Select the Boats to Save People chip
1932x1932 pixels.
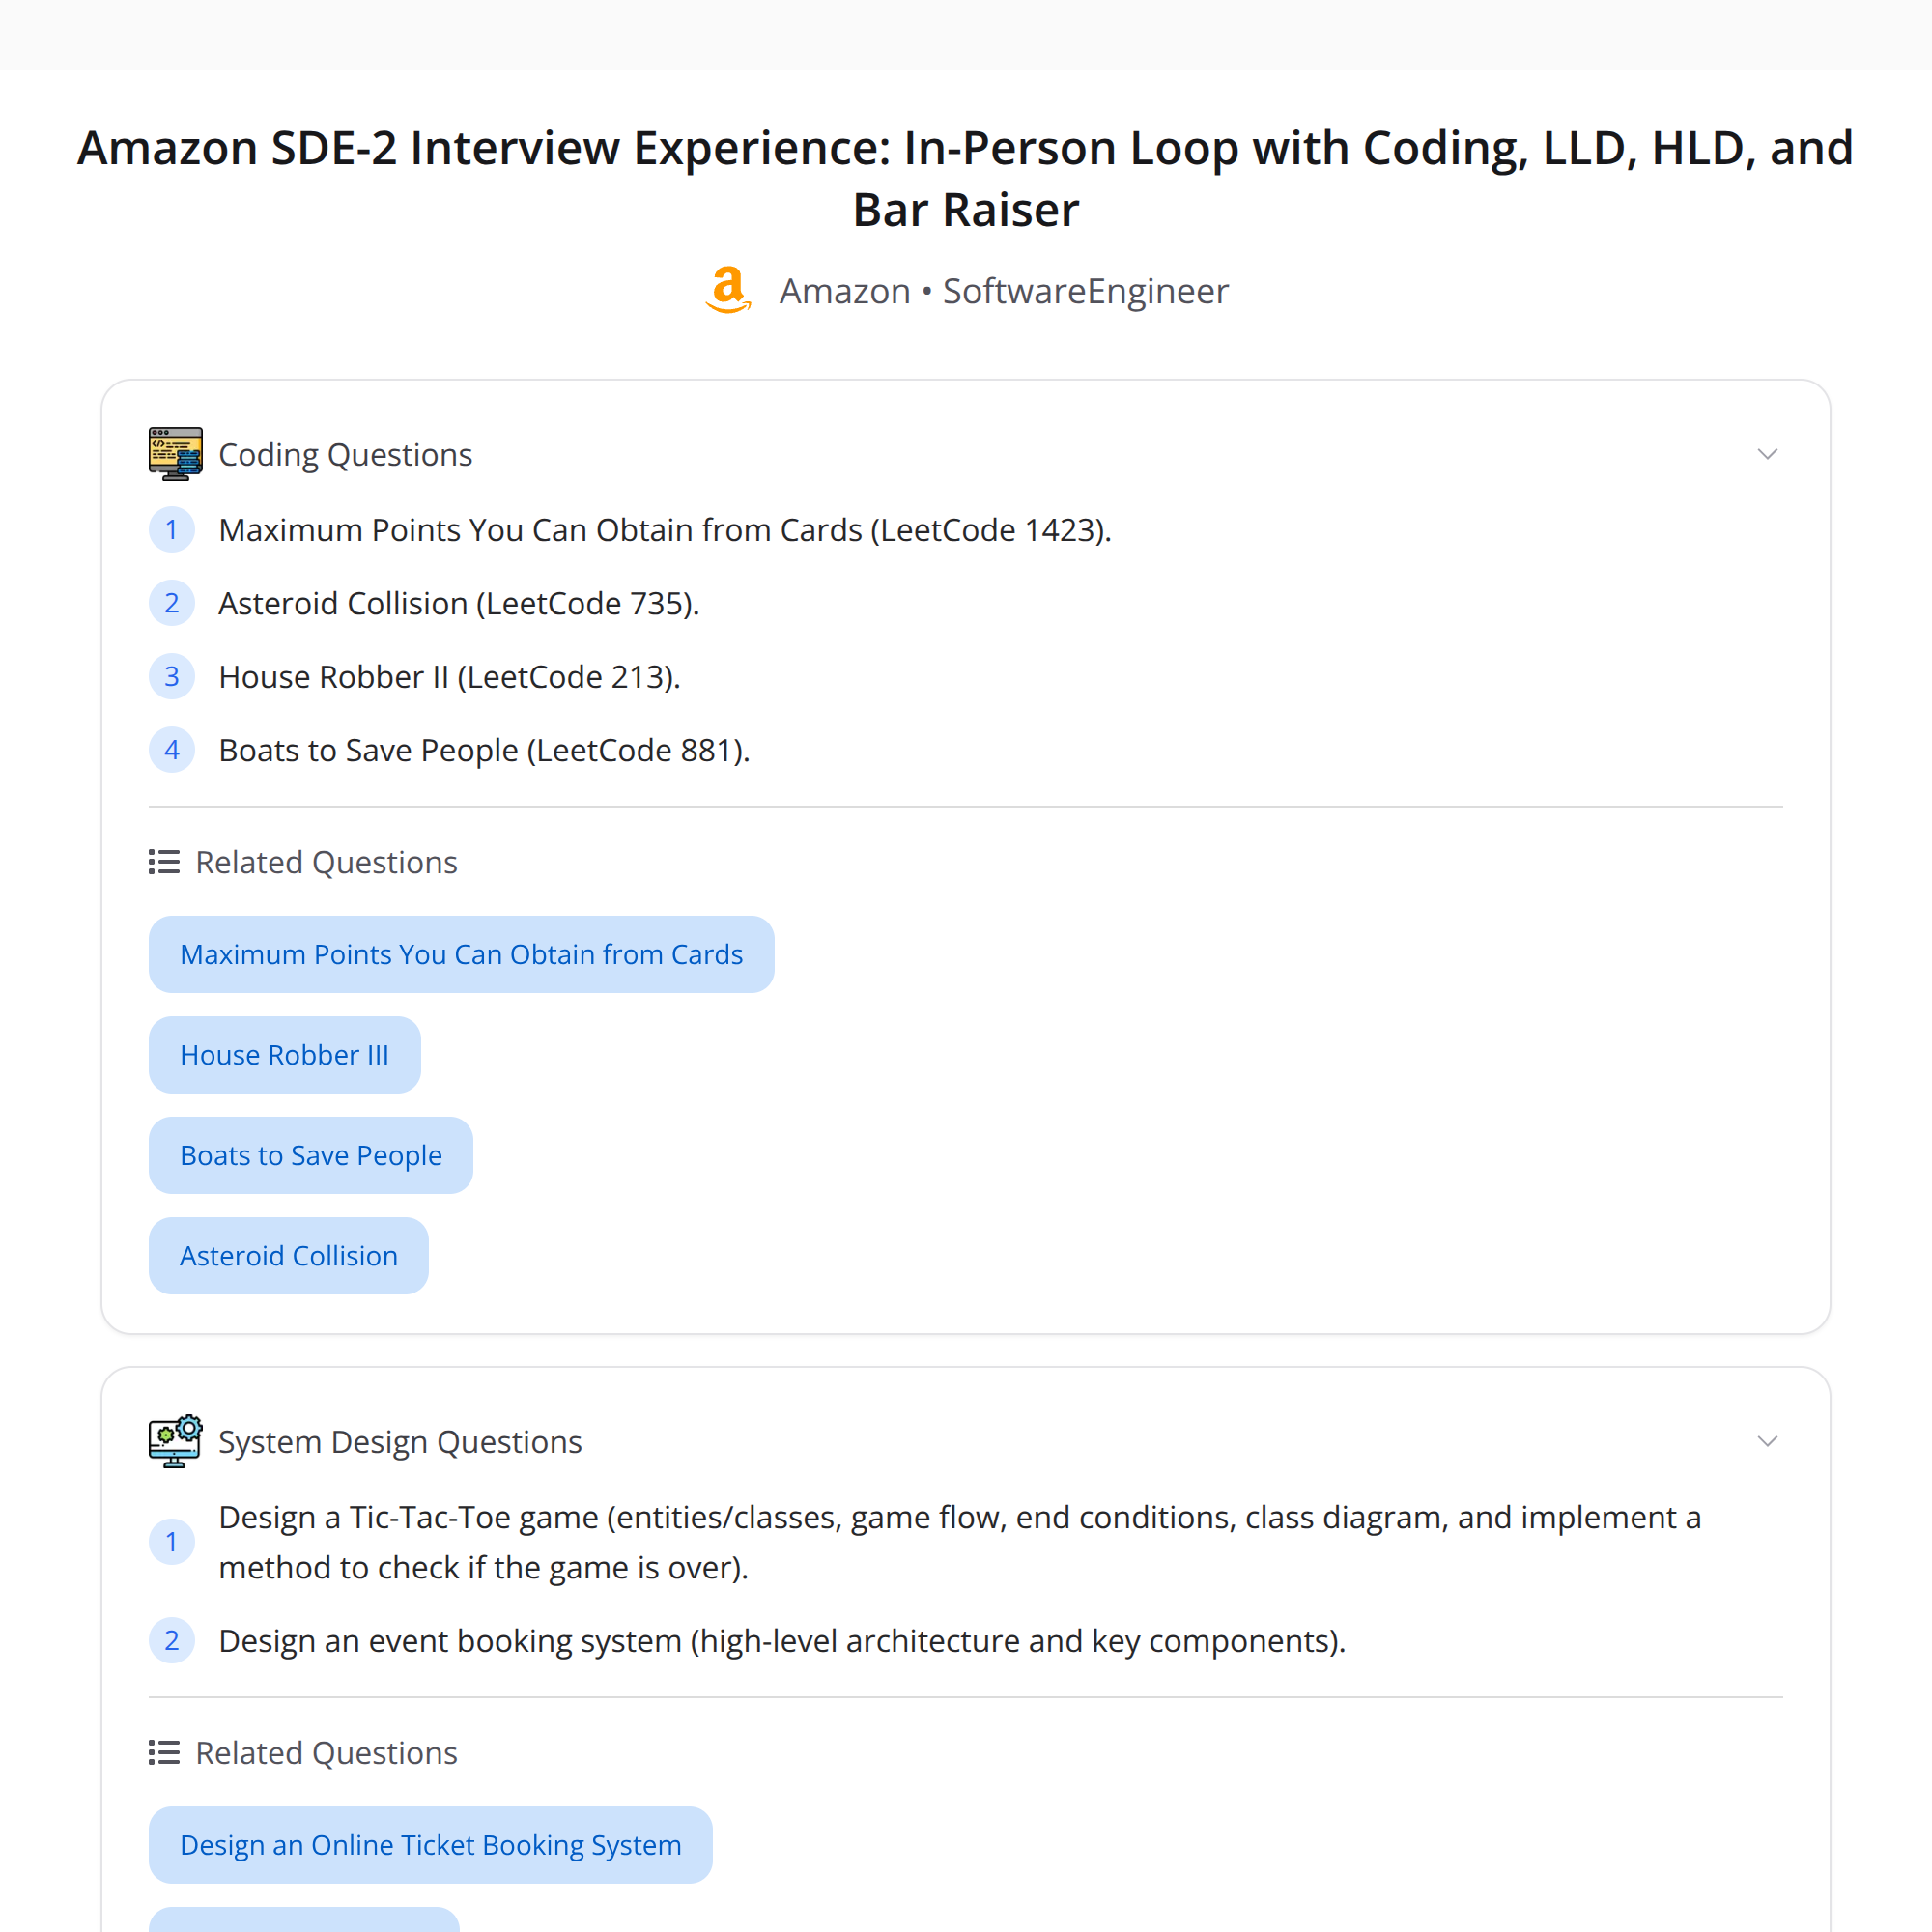coord(310,1155)
